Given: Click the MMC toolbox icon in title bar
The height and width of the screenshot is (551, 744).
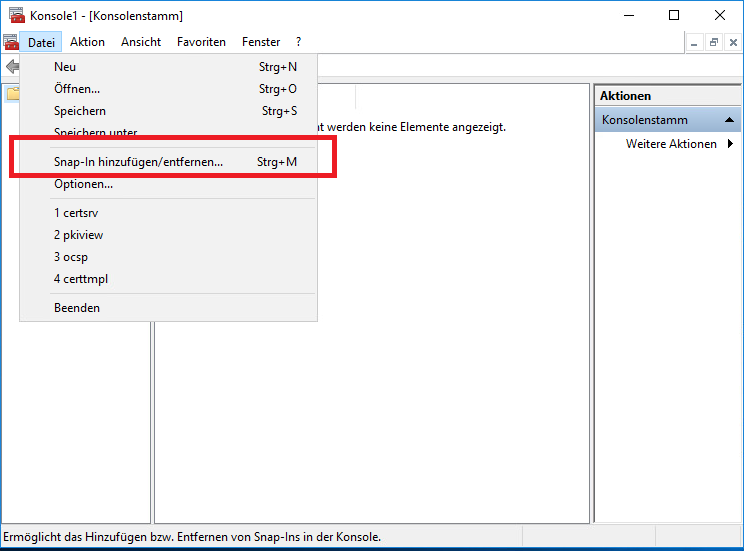Looking at the screenshot, I should point(16,15).
